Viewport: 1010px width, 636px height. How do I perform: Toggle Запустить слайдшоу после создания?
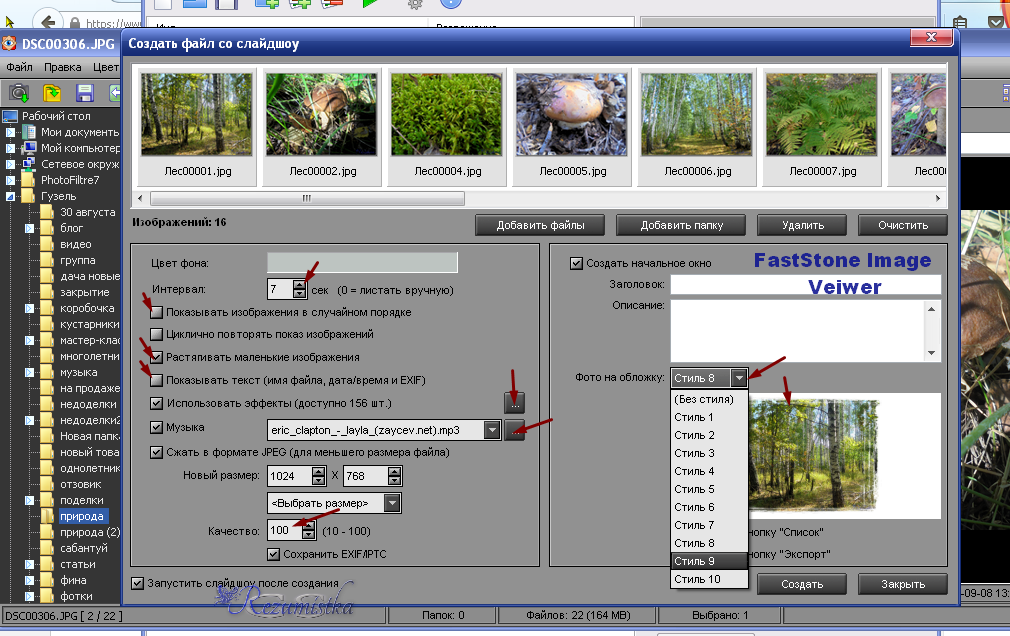click(137, 583)
